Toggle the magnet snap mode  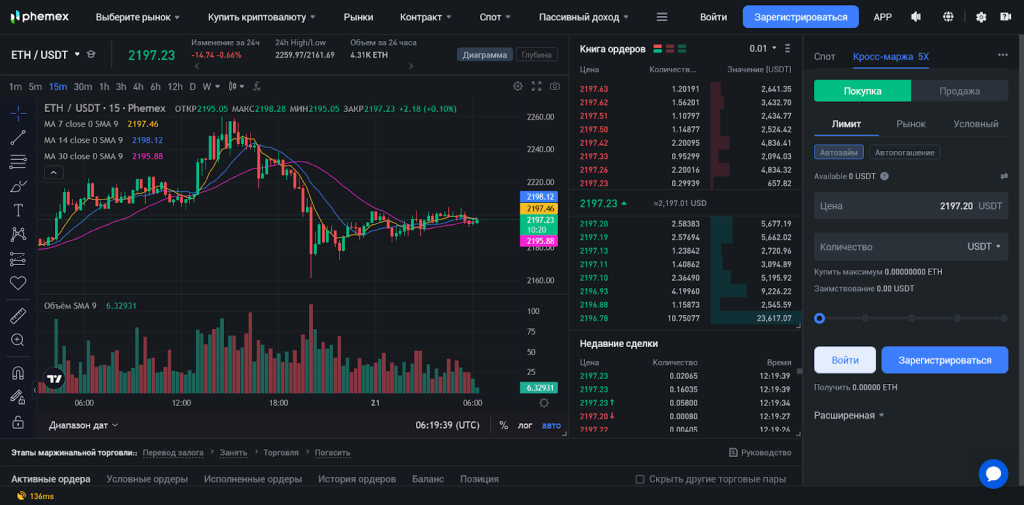coord(18,373)
